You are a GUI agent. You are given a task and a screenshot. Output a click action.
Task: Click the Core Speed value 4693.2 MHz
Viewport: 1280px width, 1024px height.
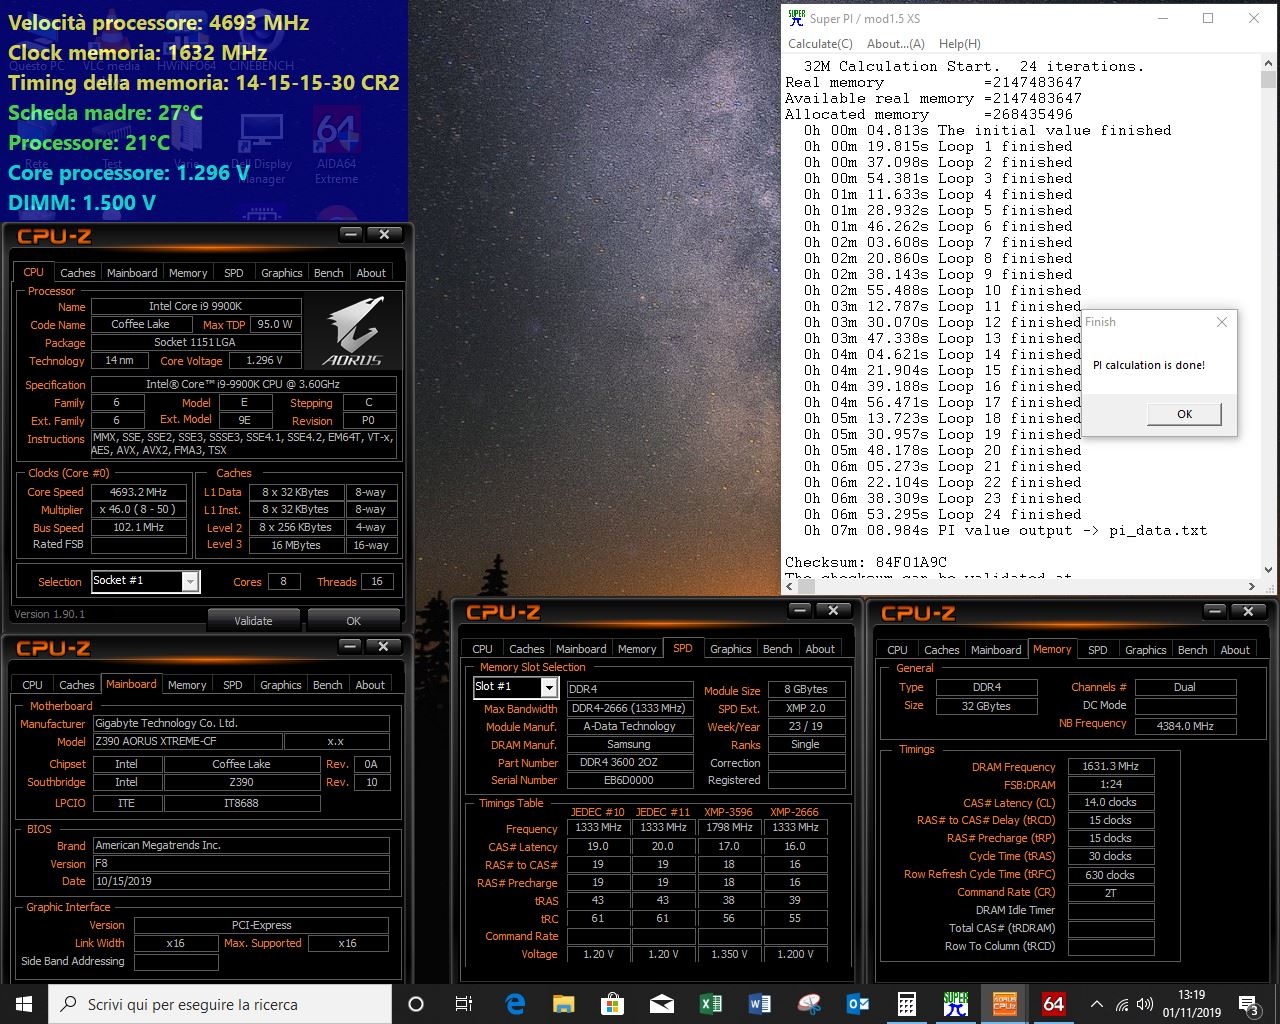point(139,492)
